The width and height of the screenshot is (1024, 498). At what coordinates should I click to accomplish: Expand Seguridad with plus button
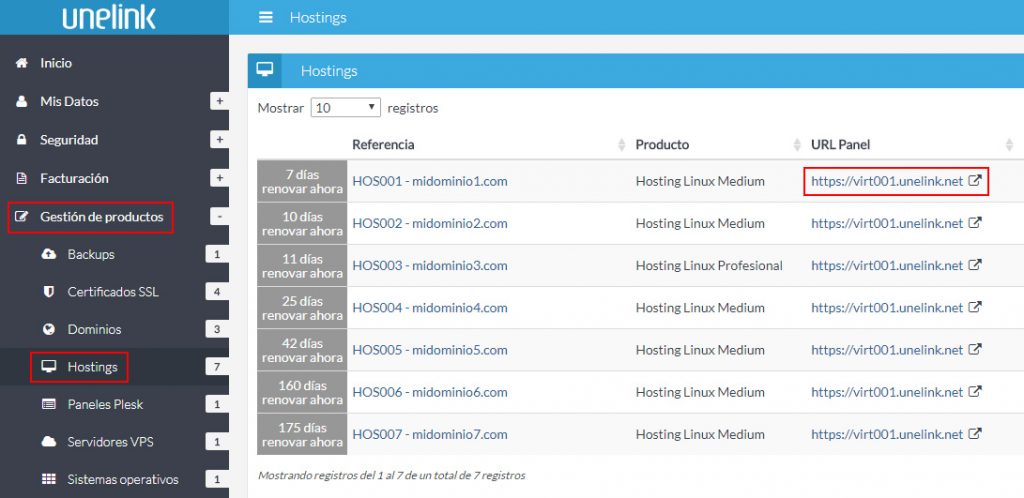[x=219, y=140]
